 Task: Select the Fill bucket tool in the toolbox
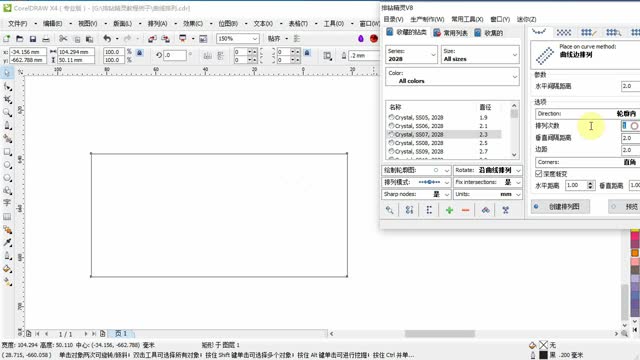click(x=7, y=269)
